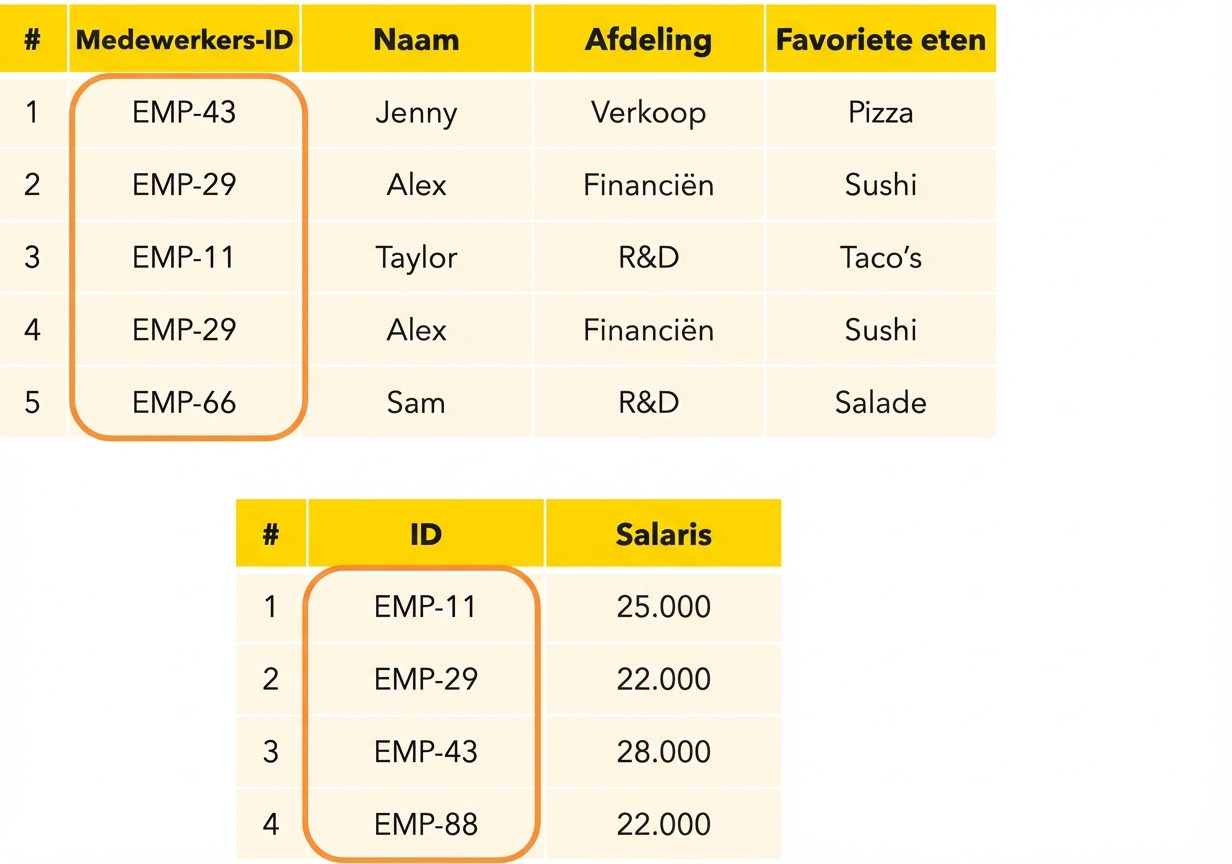This screenshot has height=864, width=1232.
Task: Click the Medewerkers-ID column header
Action: pos(184,40)
